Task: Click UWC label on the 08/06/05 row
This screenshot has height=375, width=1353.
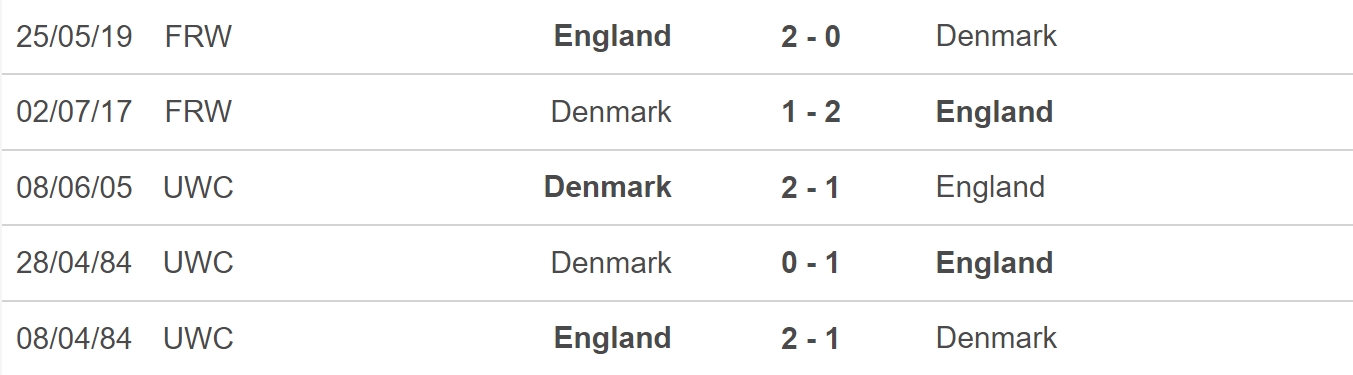Action: point(198,187)
